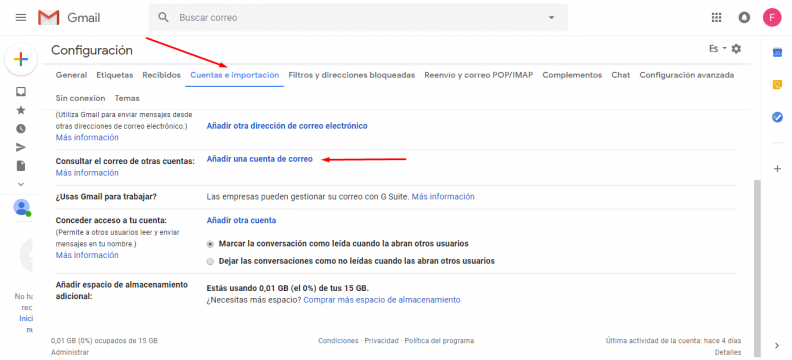Open Google Tasks side panel icon

point(777,117)
